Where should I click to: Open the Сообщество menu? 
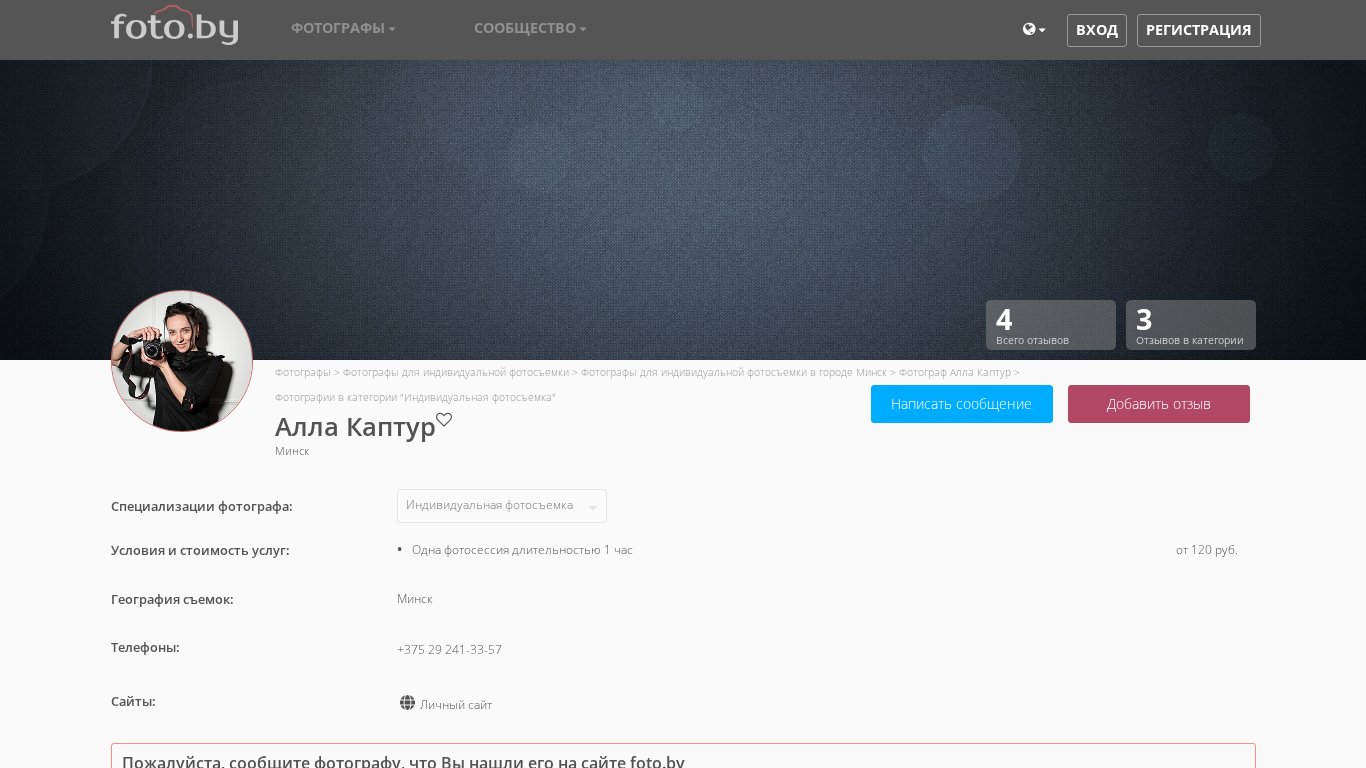530,28
